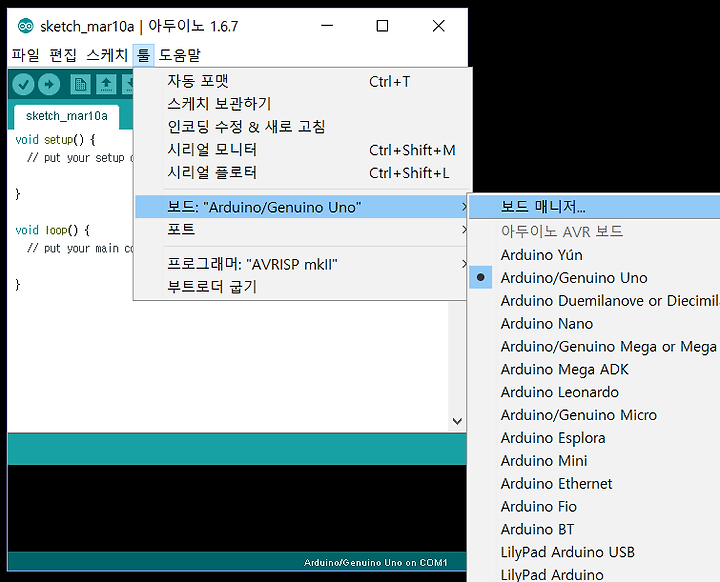Viewport: 720px width, 582px height.
Task: Choose Arduino Ethernet board
Action: point(595,484)
